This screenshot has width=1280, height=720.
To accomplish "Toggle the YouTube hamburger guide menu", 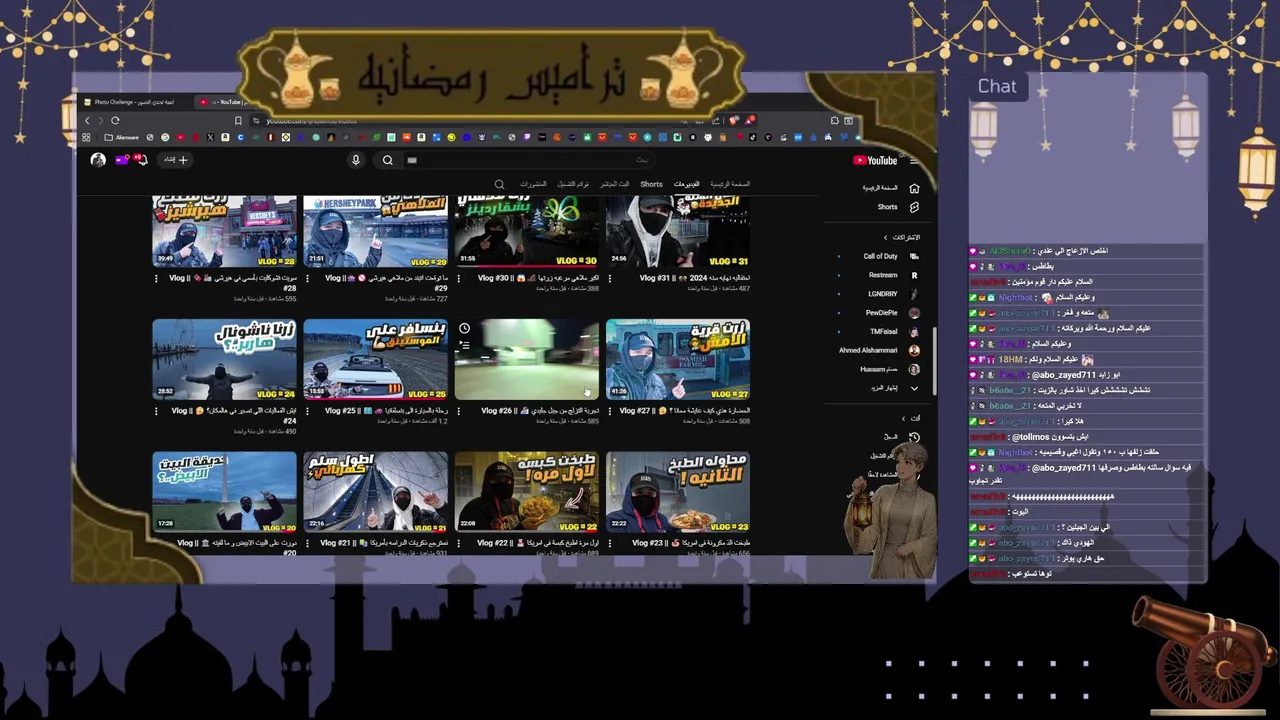I will [x=913, y=160].
